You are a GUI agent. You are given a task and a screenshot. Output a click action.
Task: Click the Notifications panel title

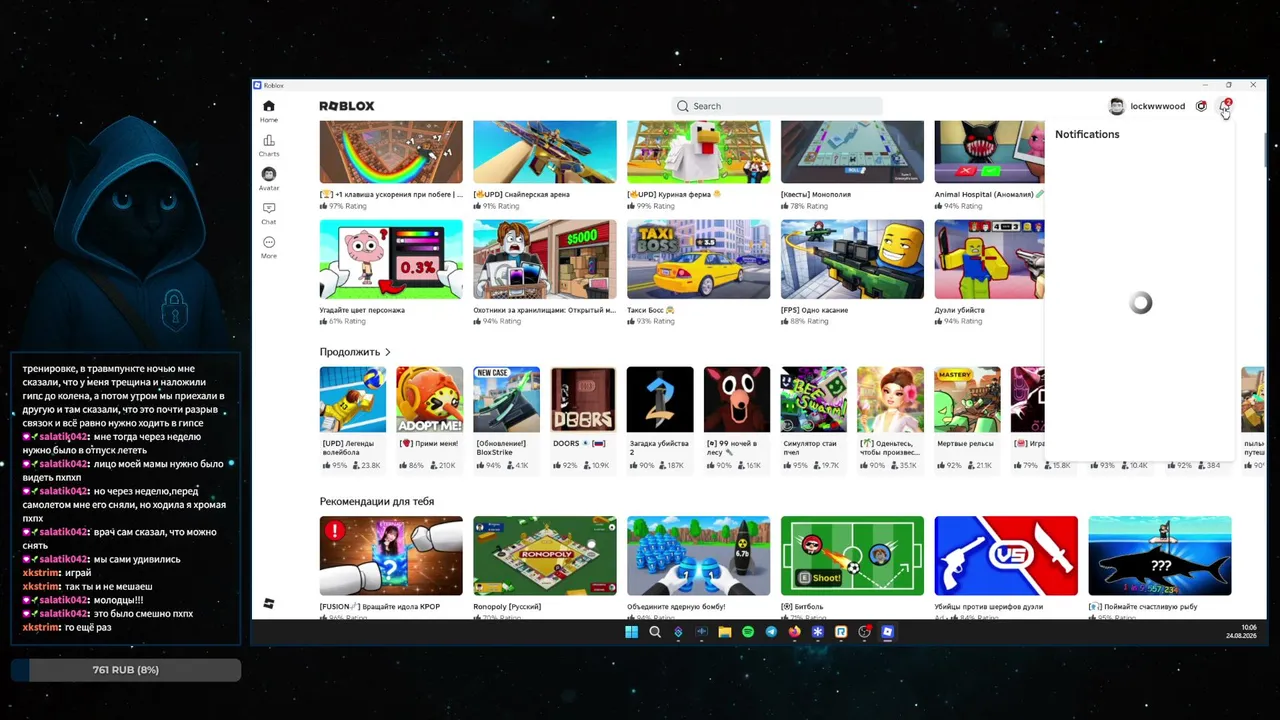point(1087,134)
